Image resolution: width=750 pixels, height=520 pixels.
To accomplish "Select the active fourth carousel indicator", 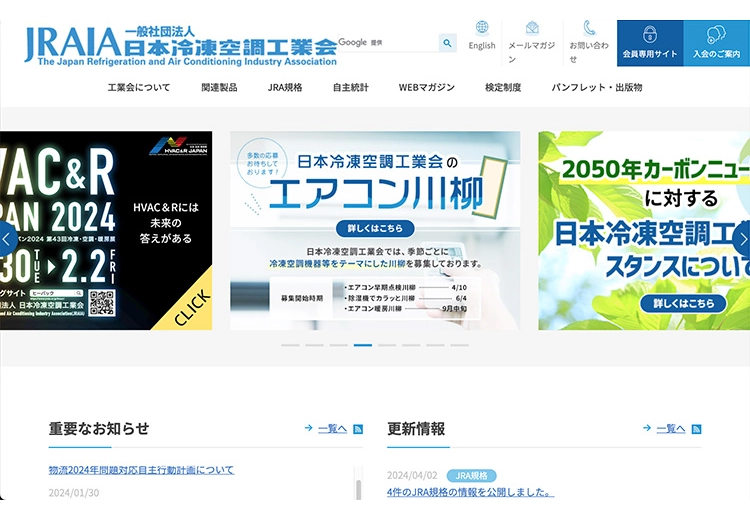I will click(363, 345).
